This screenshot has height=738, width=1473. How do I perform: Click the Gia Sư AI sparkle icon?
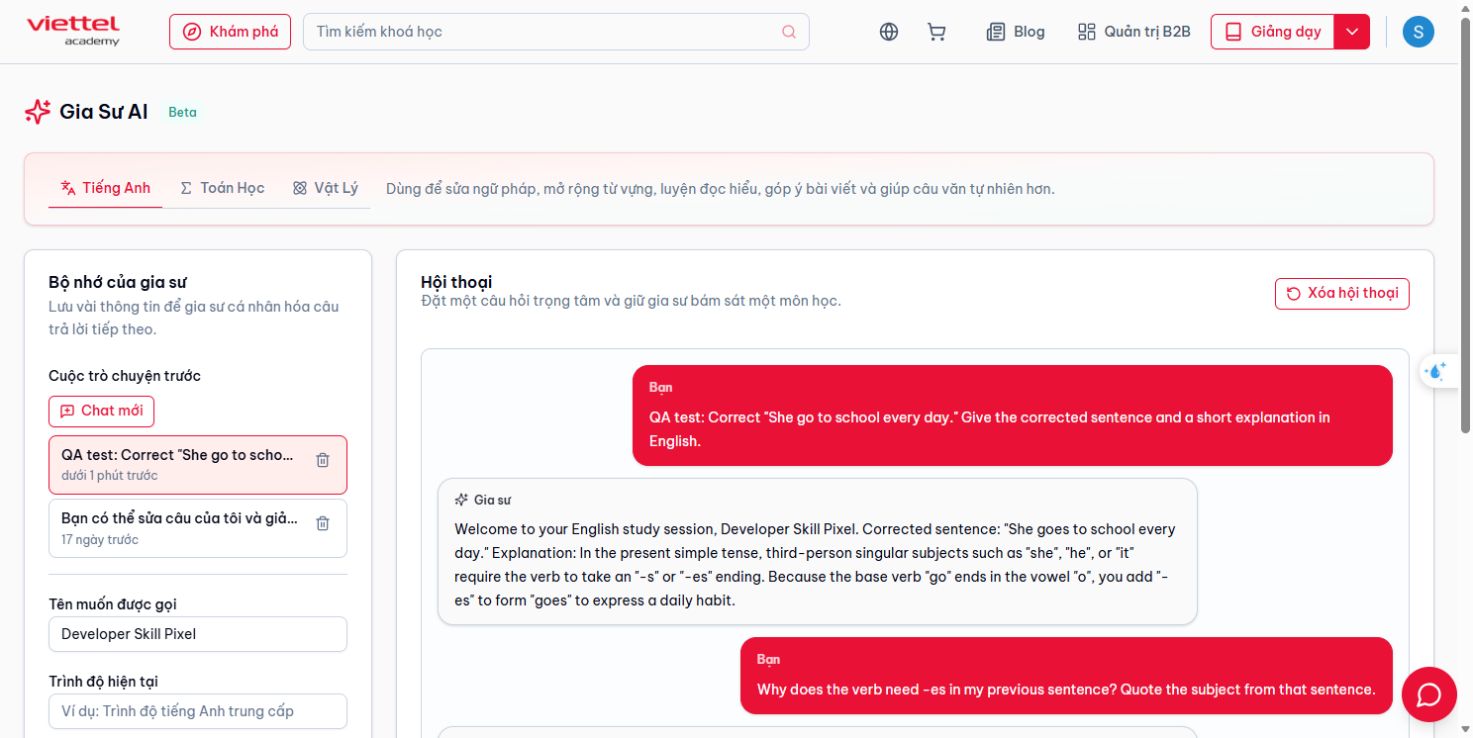point(38,112)
